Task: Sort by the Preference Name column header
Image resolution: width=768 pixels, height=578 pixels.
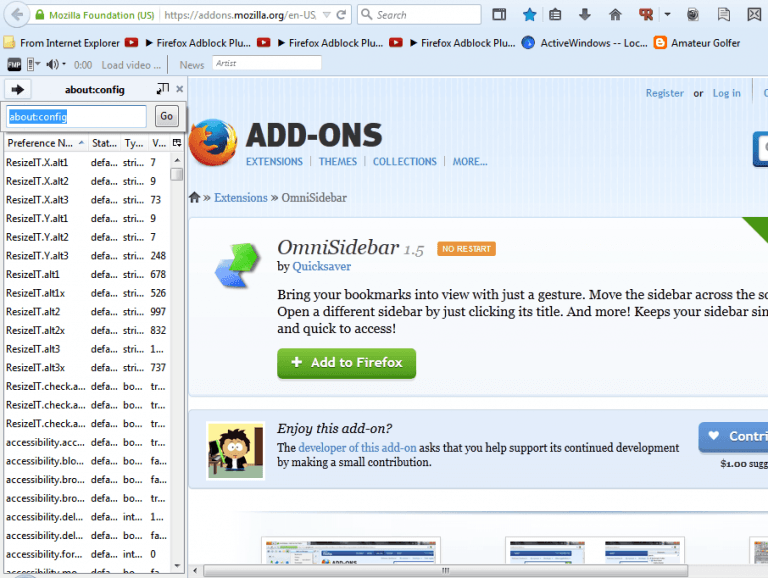Action: pos(40,143)
